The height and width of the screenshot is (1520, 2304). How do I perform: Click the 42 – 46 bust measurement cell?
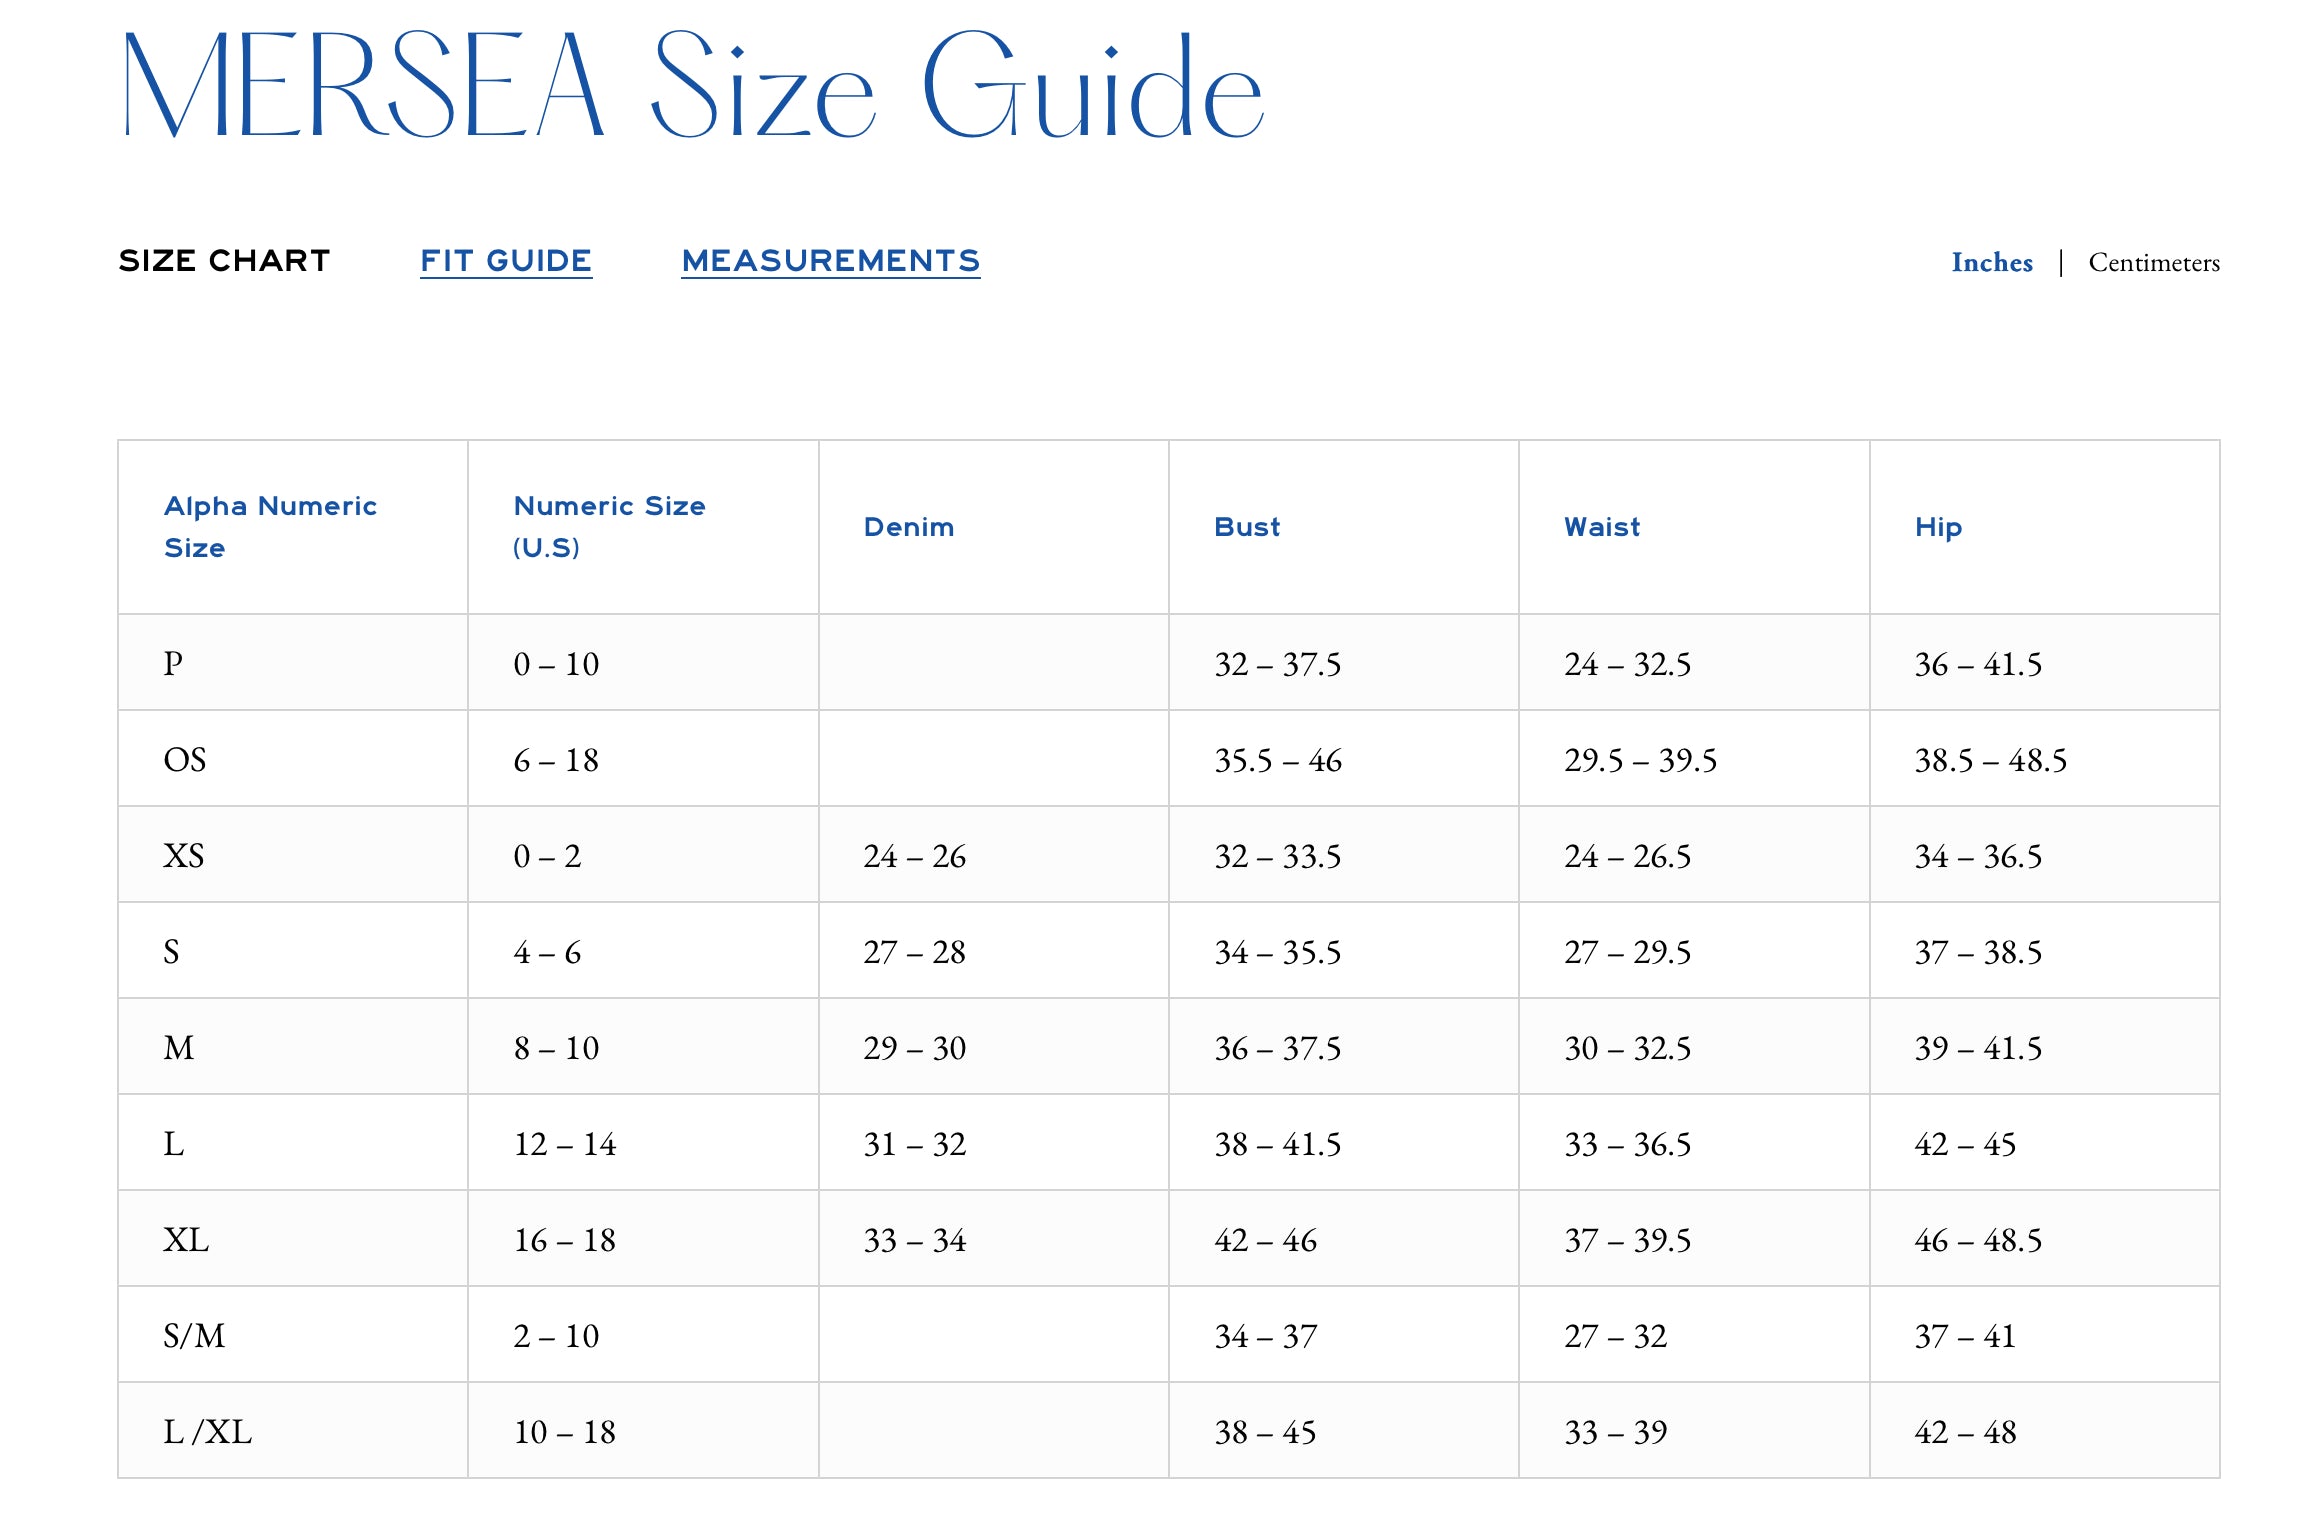1265,1240
